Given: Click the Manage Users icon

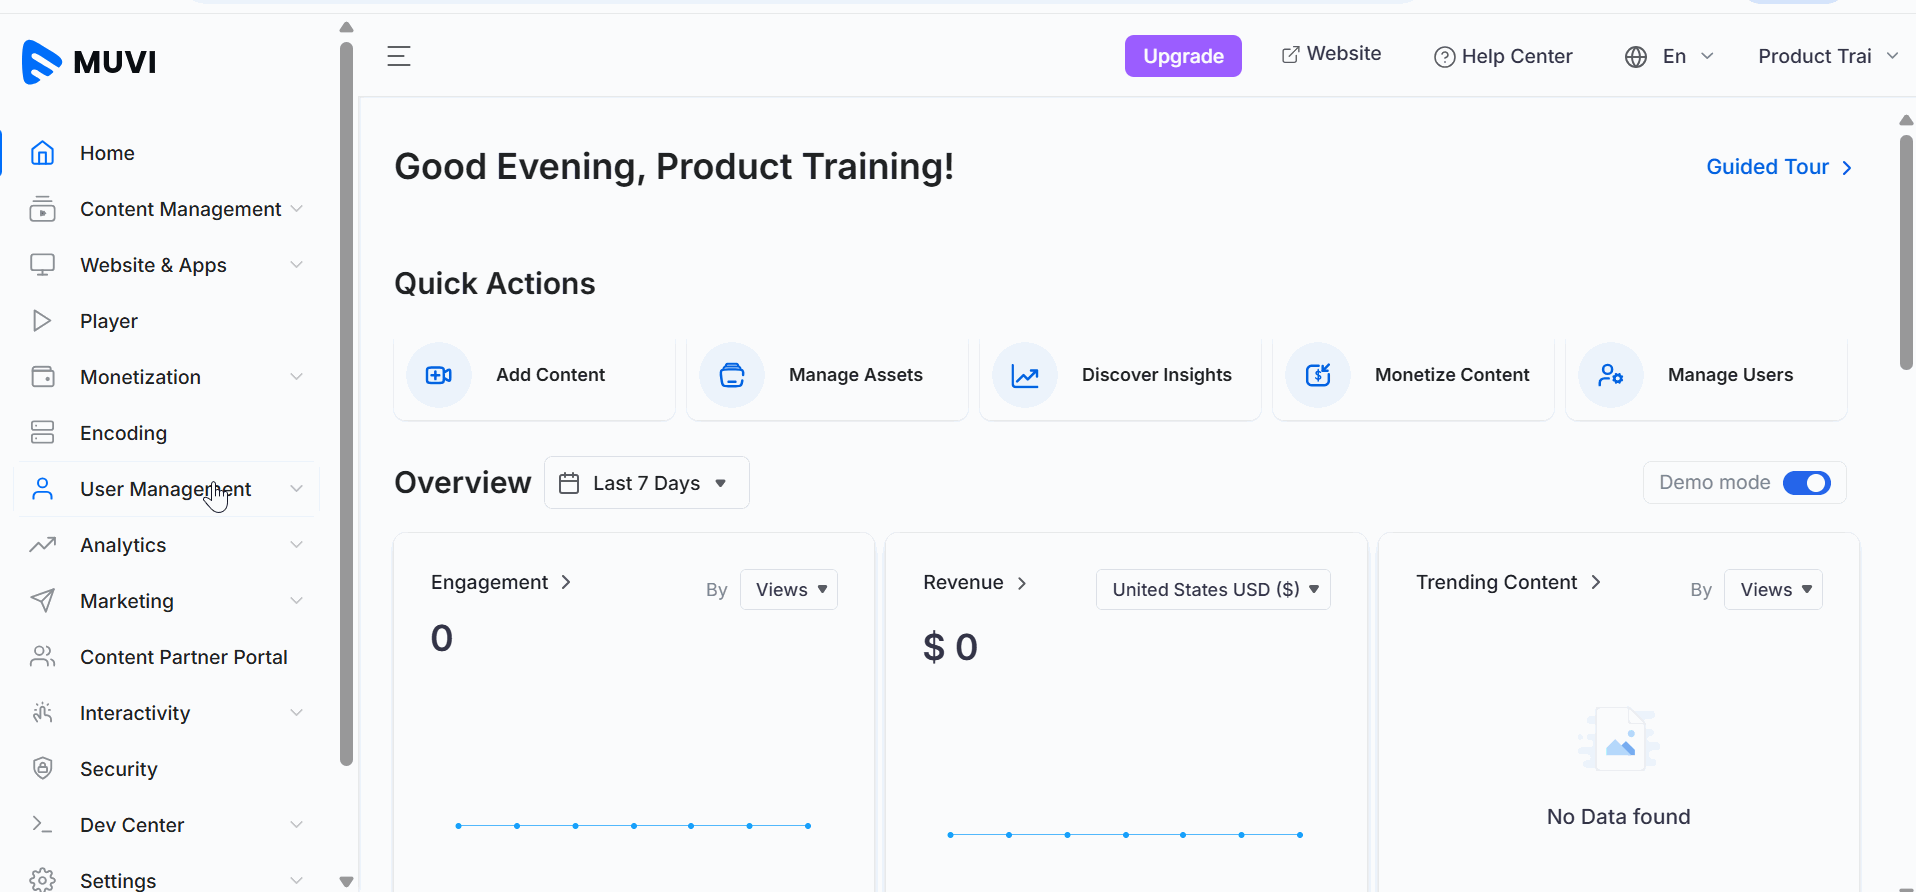Looking at the screenshot, I should point(1611,375).
